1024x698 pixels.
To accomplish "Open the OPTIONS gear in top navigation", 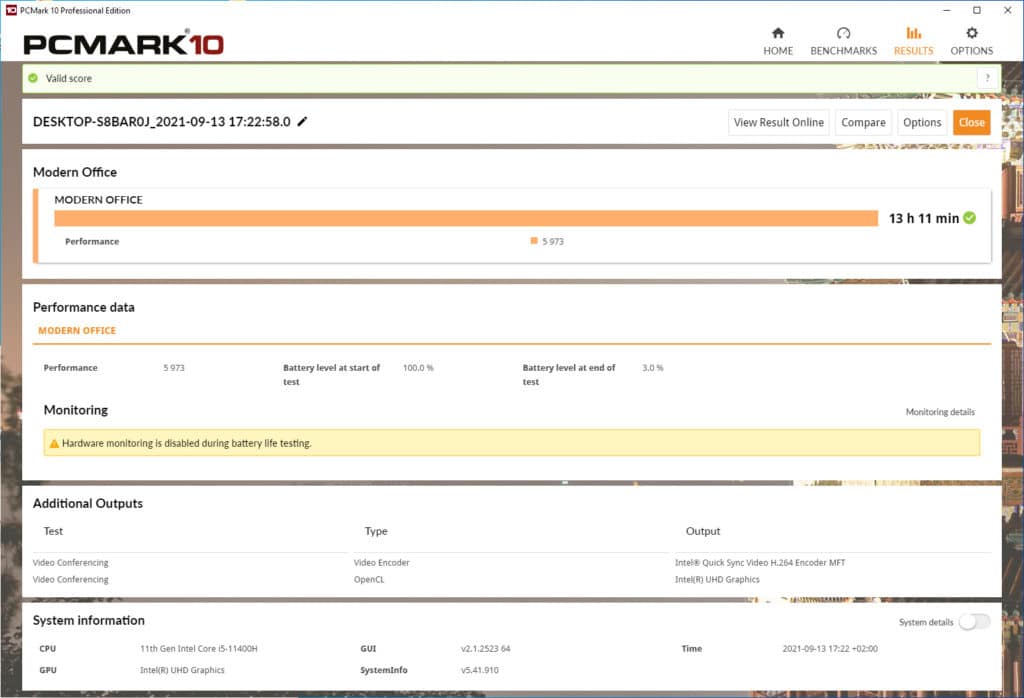I will point(971,41).
